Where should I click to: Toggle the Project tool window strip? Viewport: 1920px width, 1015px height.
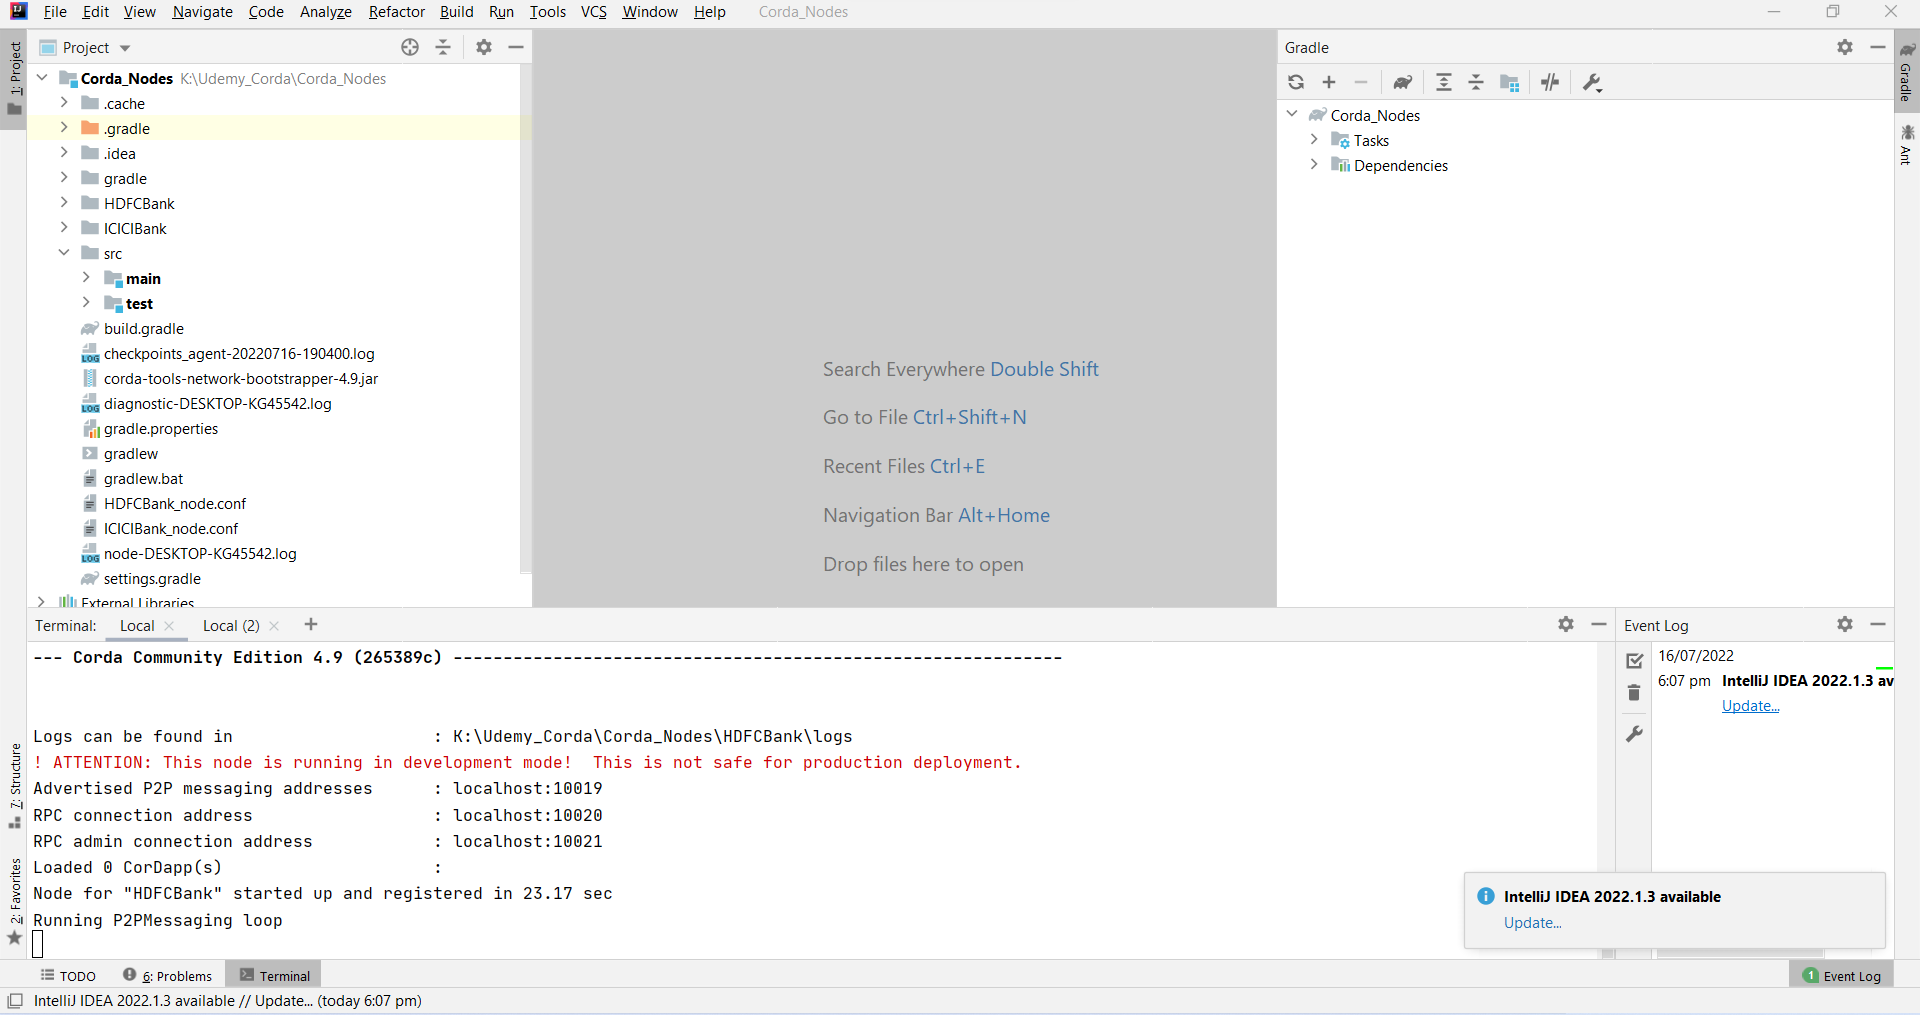pos(14,79)
